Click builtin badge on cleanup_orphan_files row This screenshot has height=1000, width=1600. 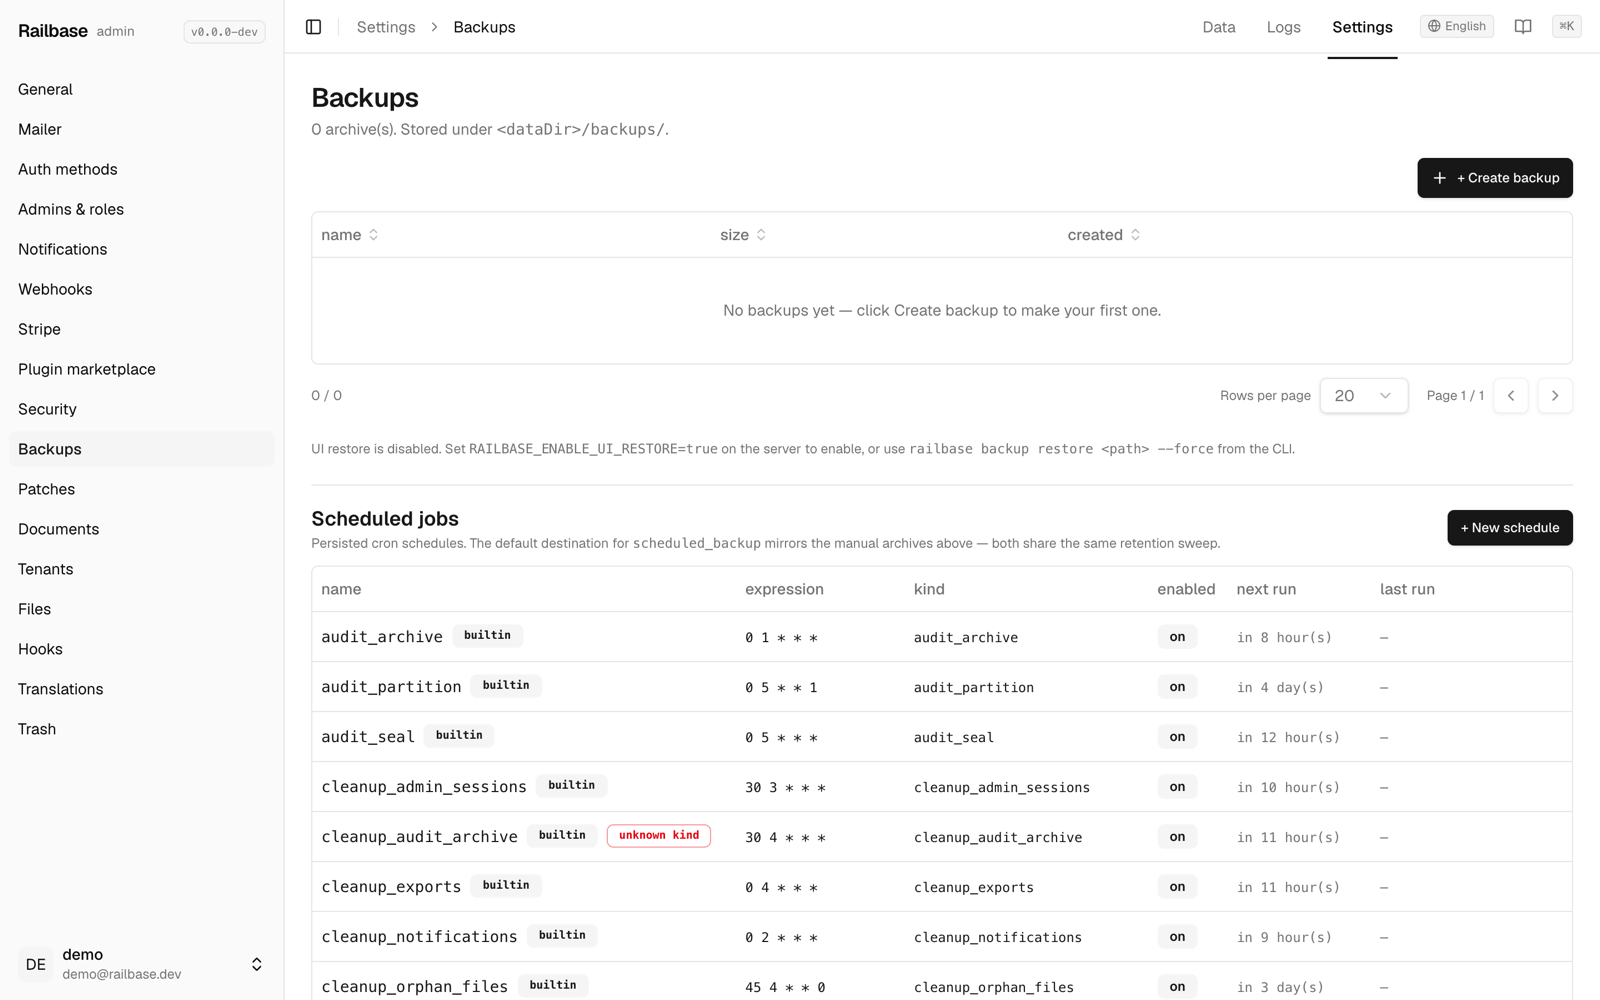tap(553, 986)
